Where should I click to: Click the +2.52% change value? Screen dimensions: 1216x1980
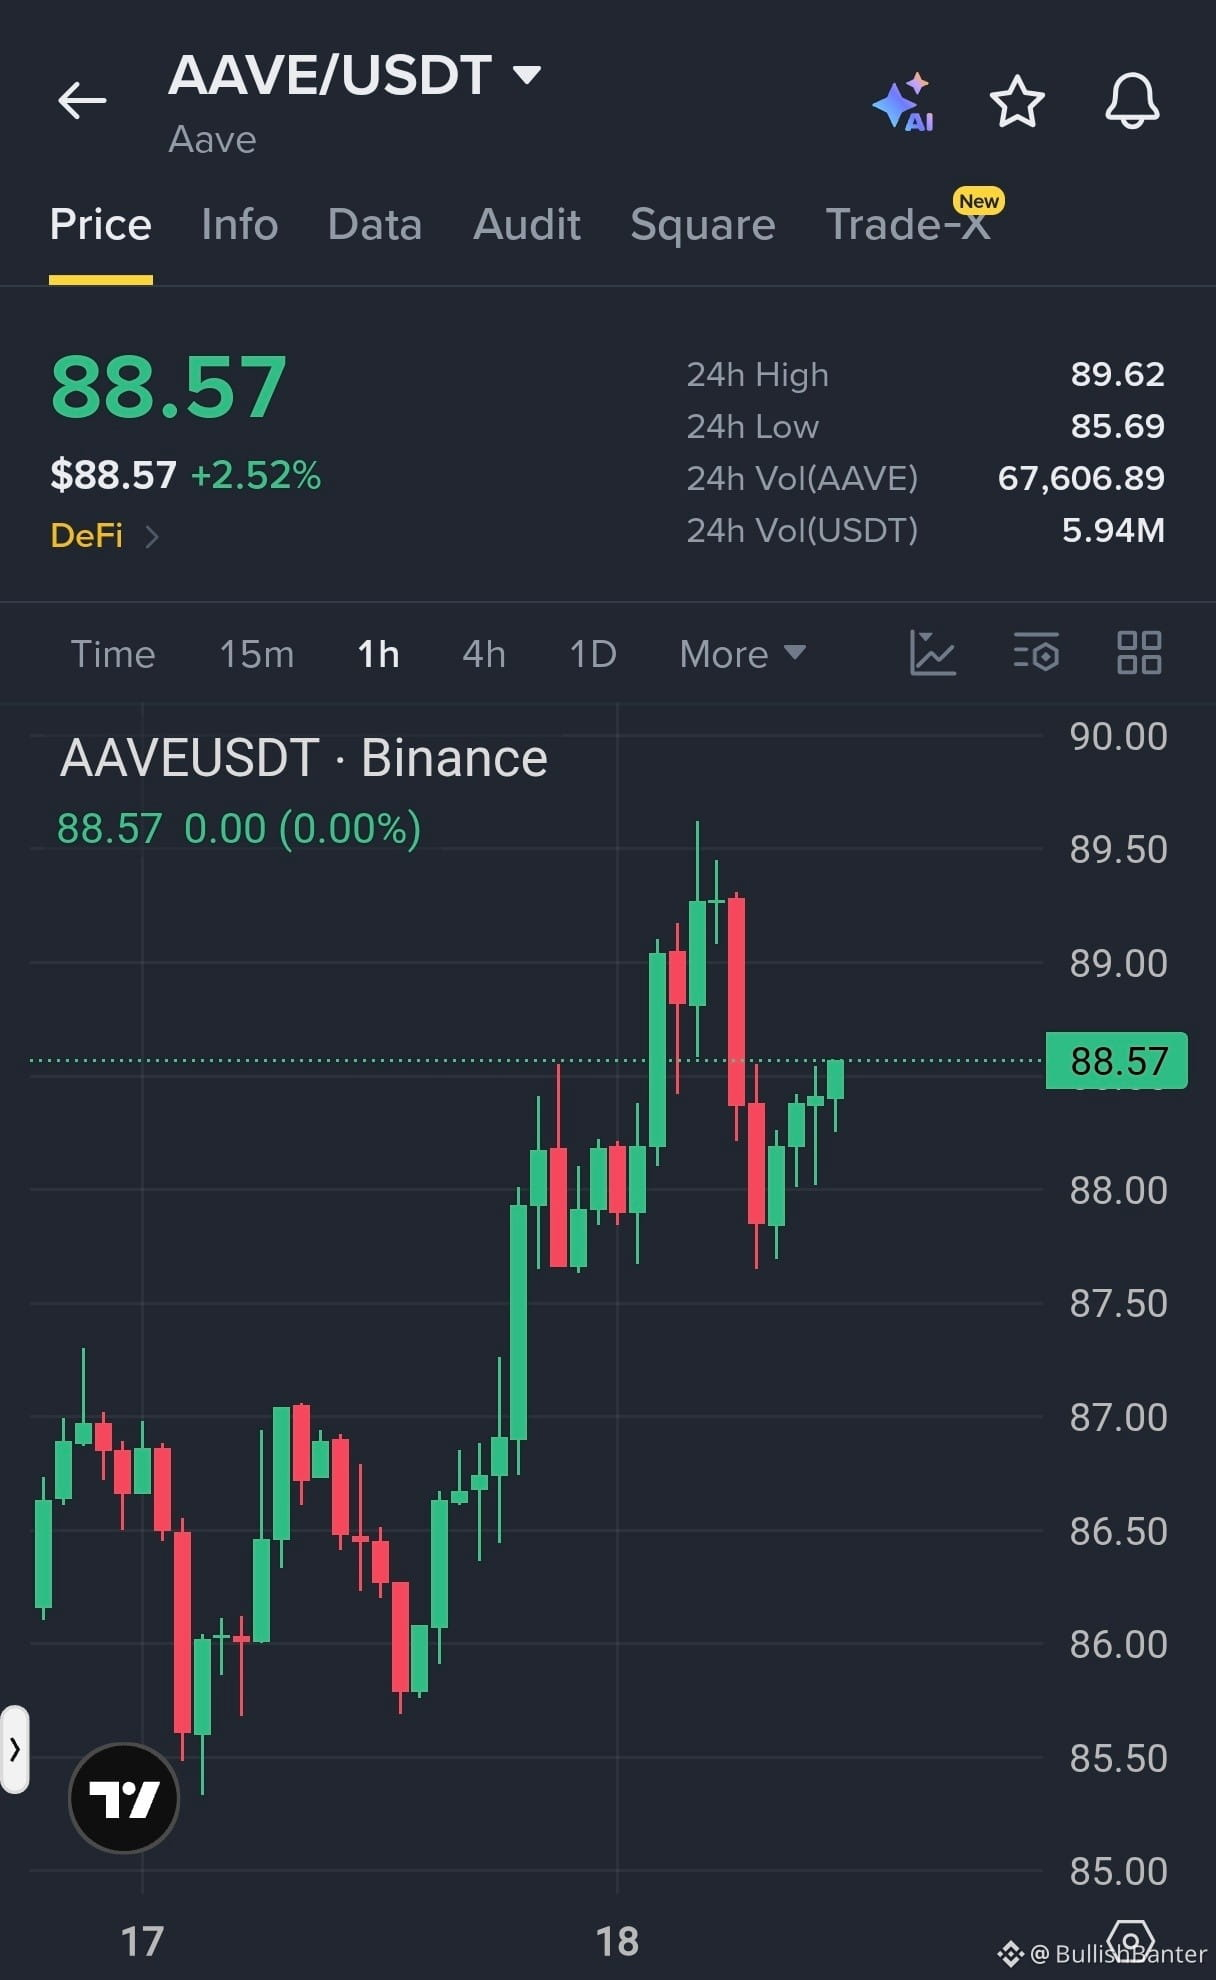pyautogui.click(x=256, y=475)
